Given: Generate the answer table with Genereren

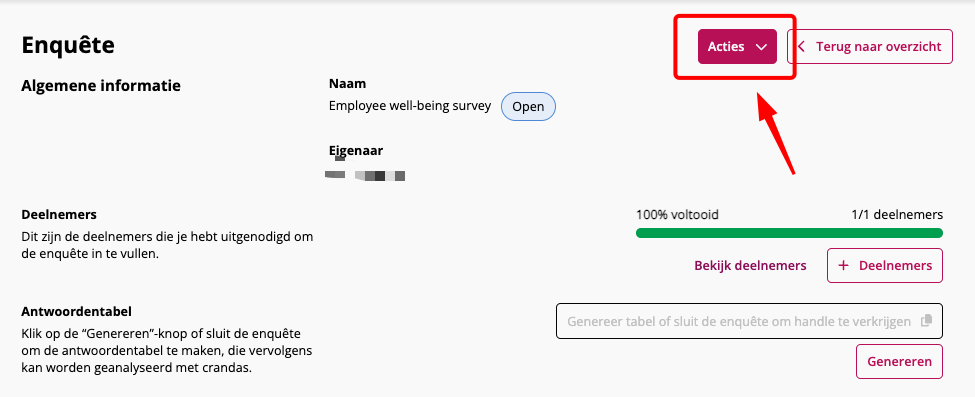Looking at the screenshot, I should point(899,362).
